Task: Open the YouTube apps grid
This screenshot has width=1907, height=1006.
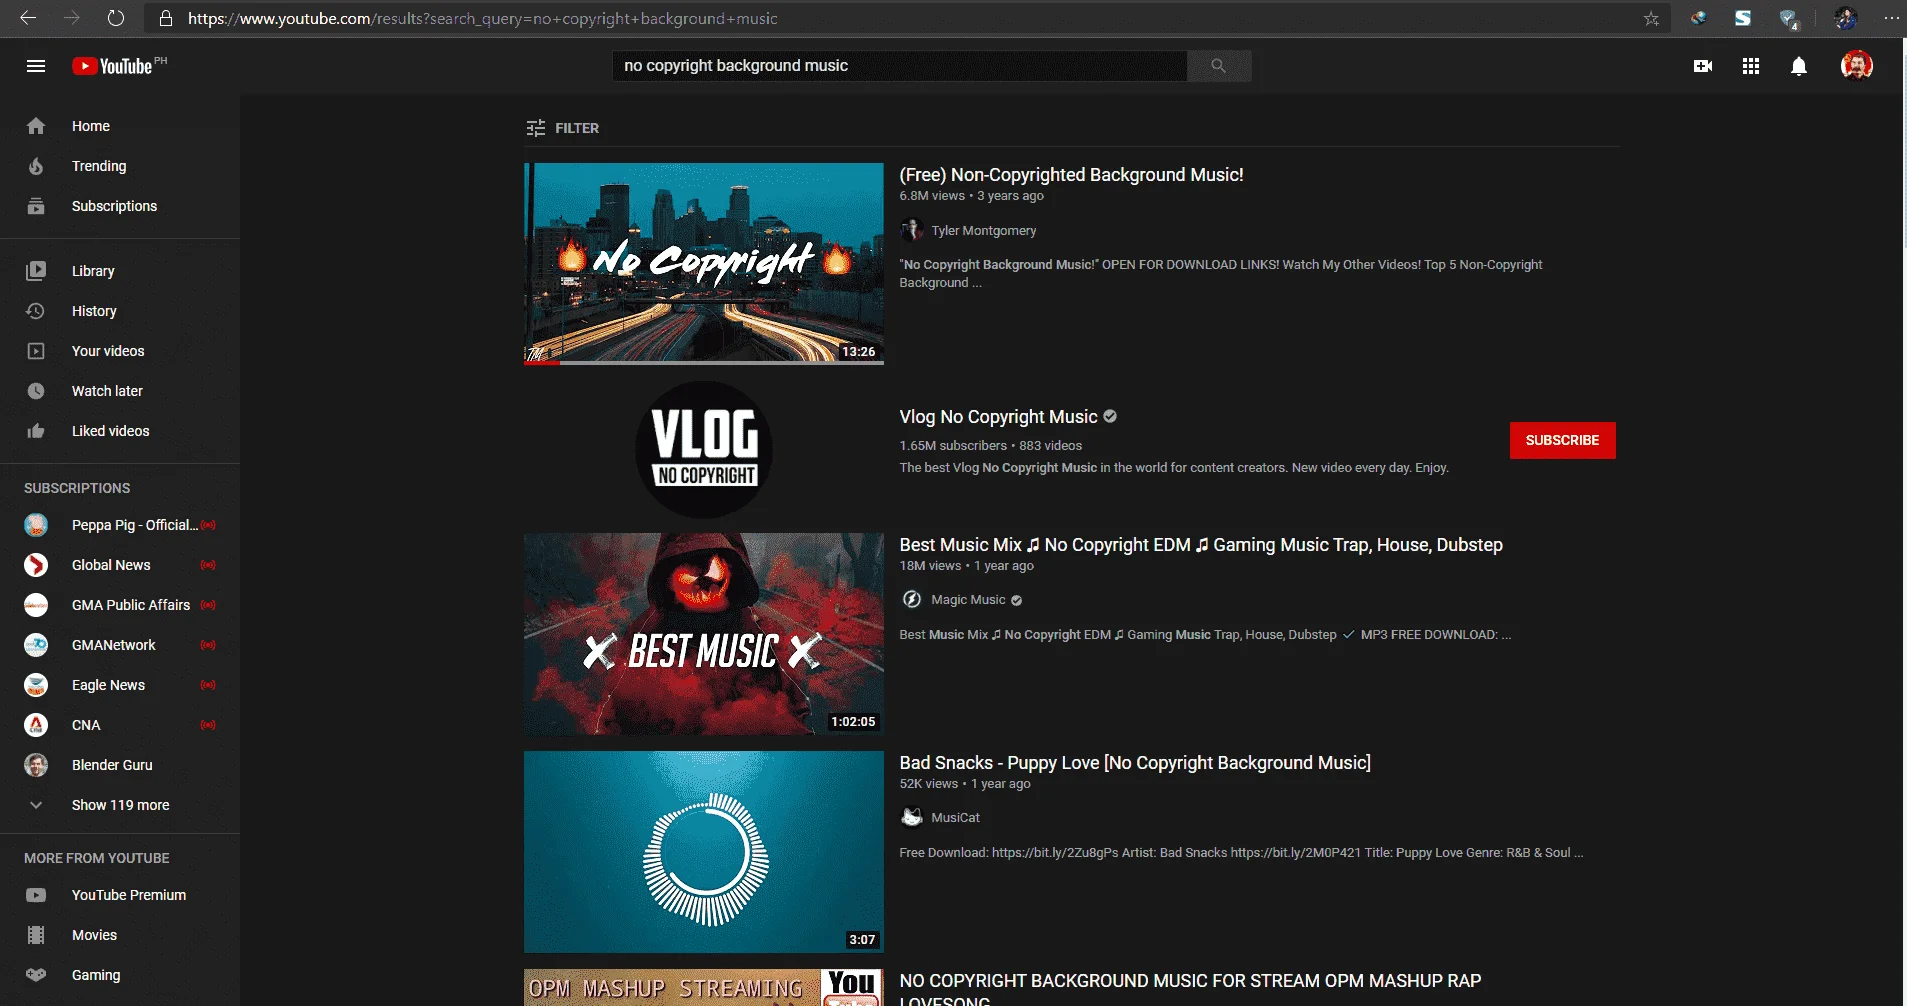Action: coord(1751,66)
